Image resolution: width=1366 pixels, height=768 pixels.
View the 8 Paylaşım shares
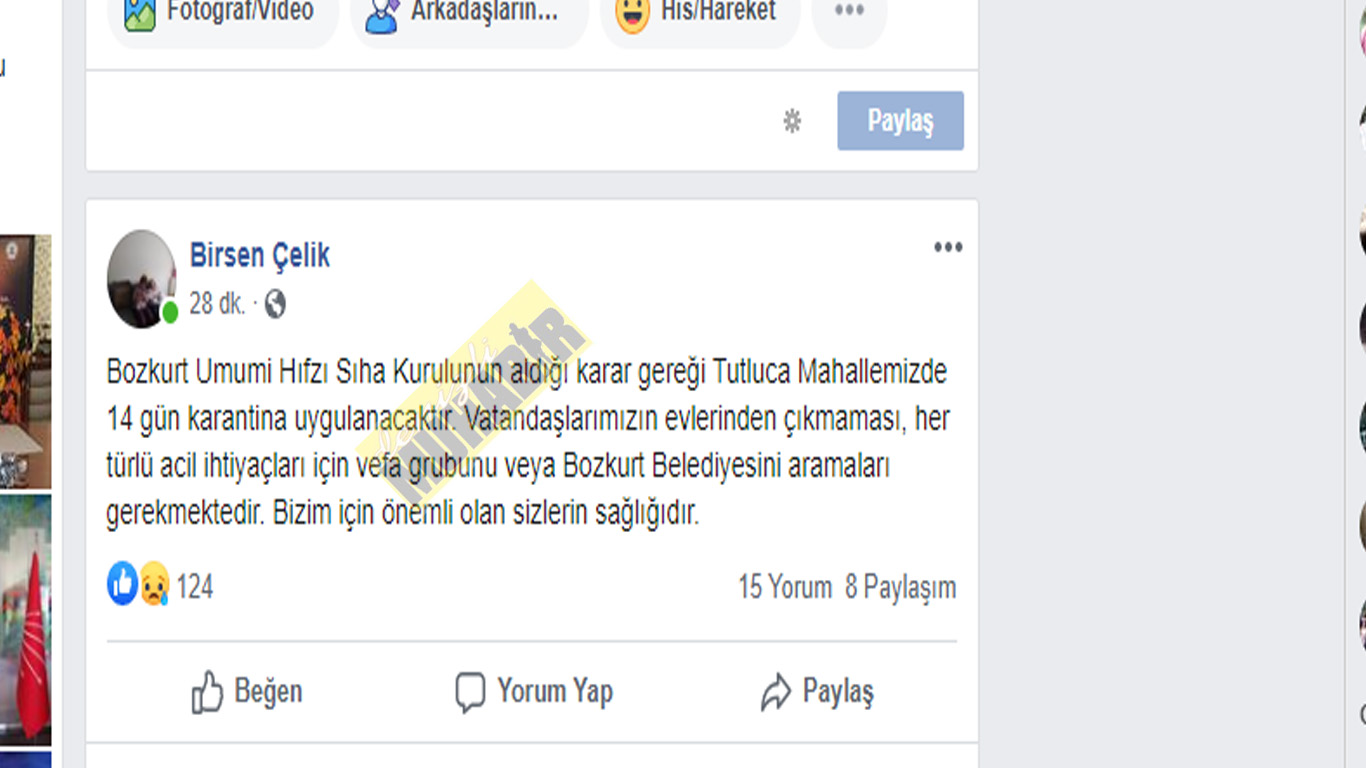(900, 587)
